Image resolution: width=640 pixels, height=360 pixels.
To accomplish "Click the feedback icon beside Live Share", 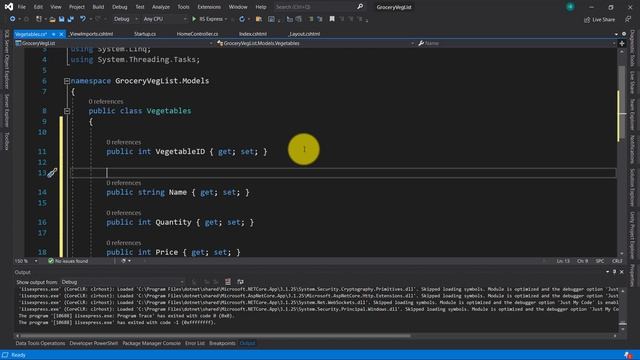I will [628, 19].
